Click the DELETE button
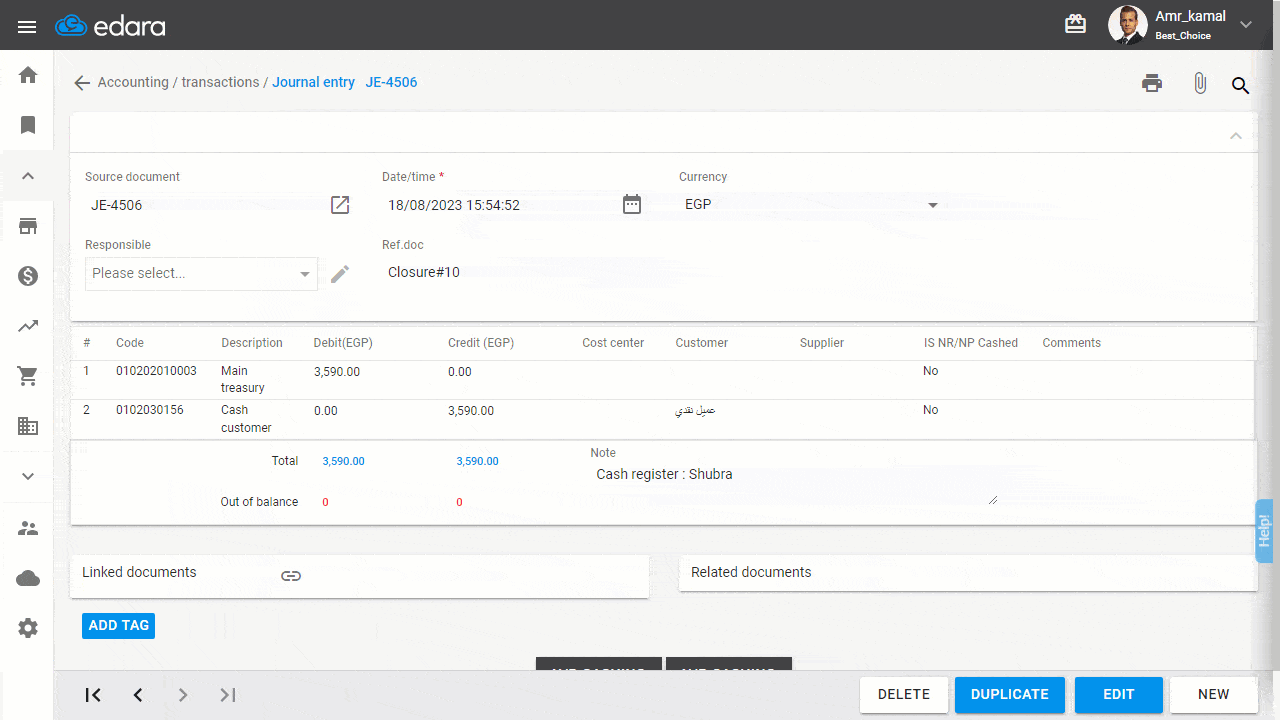This screenshot has width=1280, height=720. 904,695
